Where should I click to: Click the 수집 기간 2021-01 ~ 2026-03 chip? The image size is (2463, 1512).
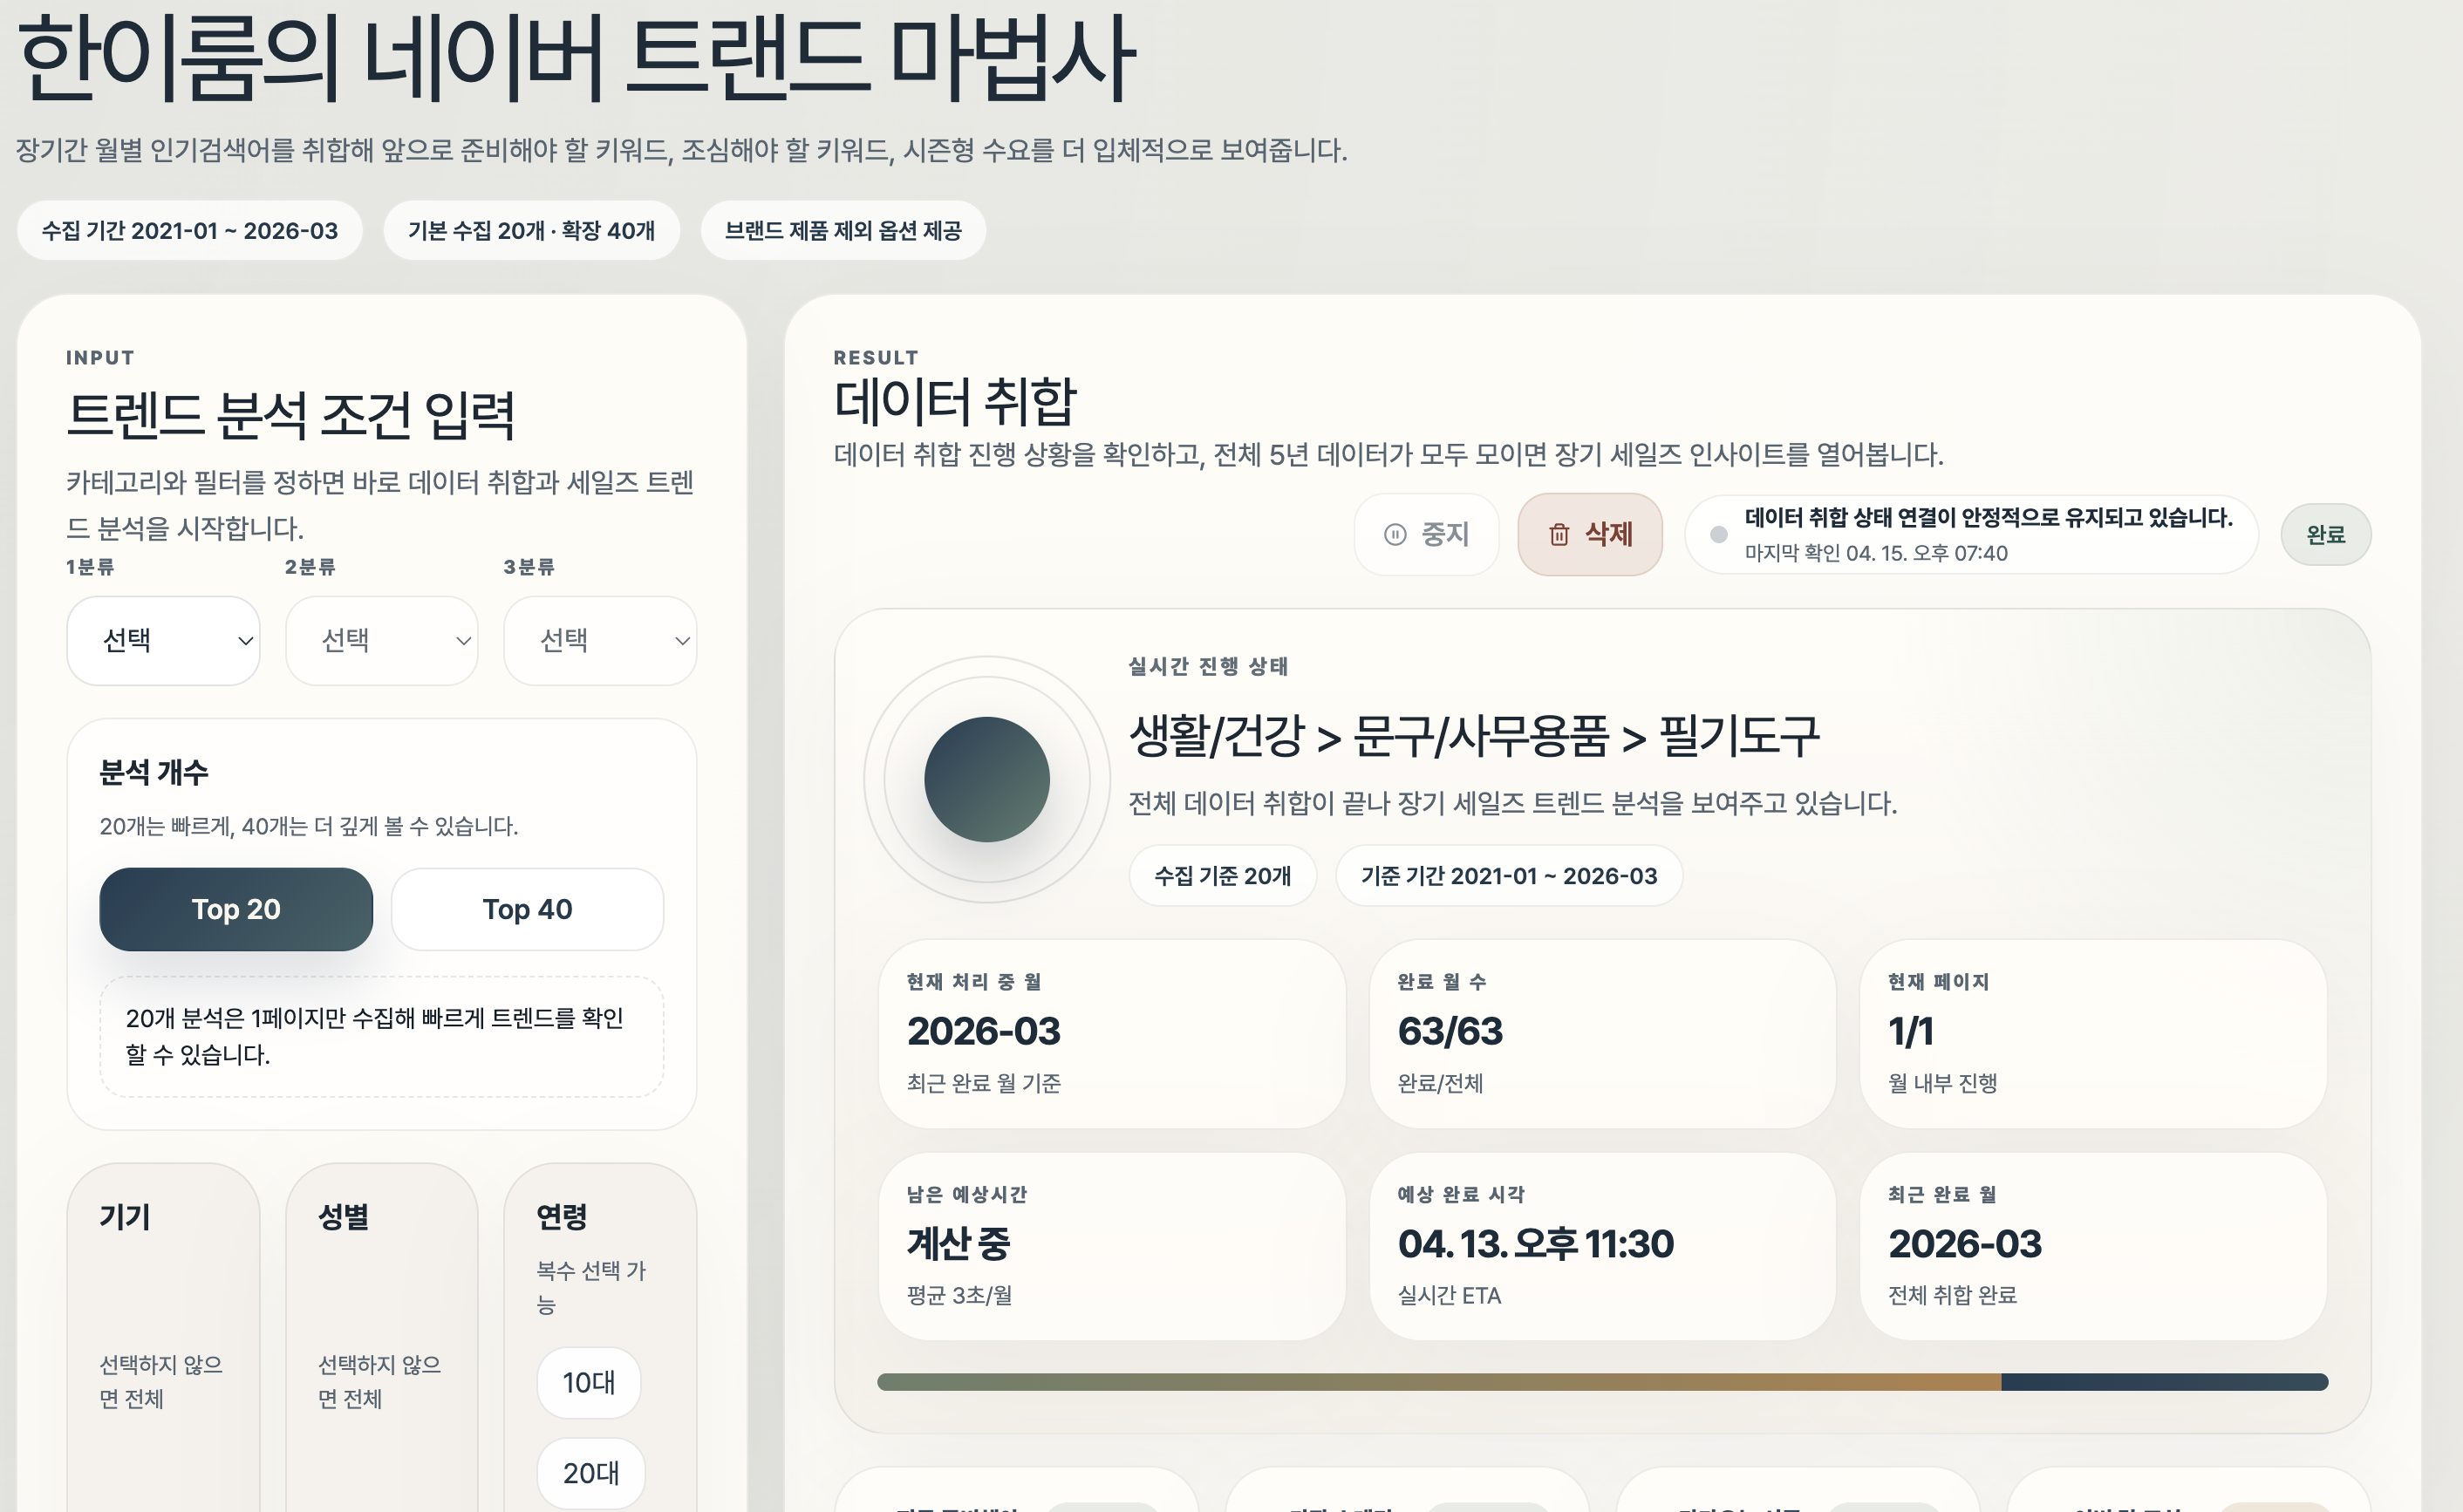(x=190, y=231)
